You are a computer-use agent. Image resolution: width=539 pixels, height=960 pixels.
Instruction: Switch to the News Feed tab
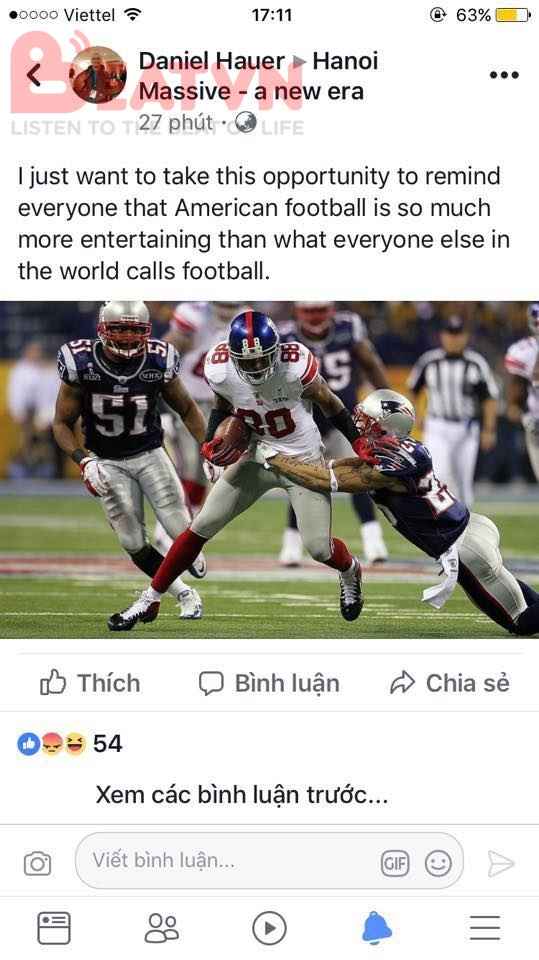pyautogui.click(x=54, y=928)
